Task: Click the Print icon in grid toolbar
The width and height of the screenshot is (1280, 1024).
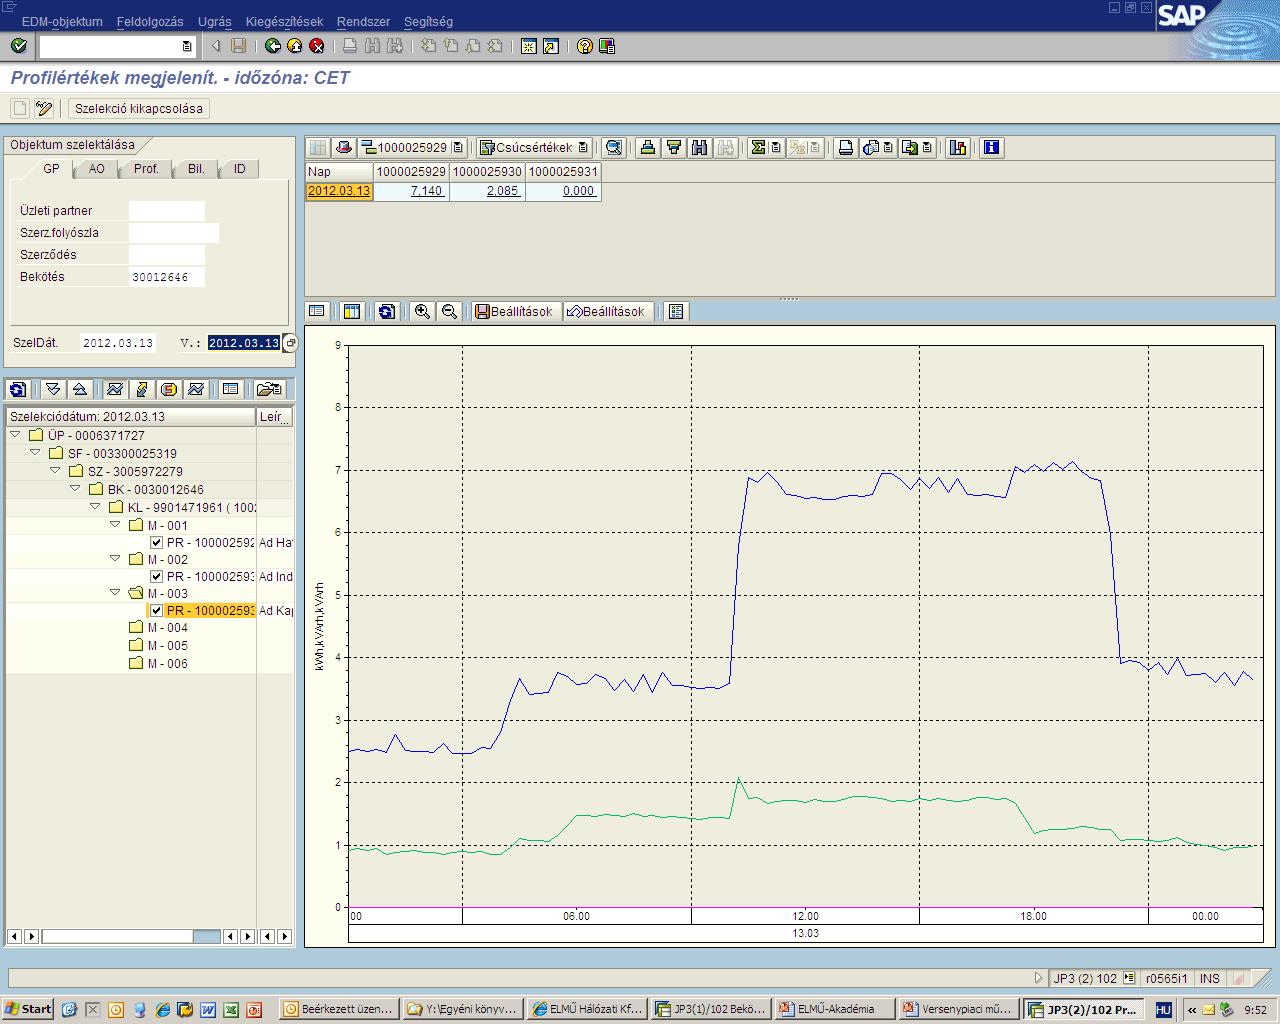Action: 846,147
